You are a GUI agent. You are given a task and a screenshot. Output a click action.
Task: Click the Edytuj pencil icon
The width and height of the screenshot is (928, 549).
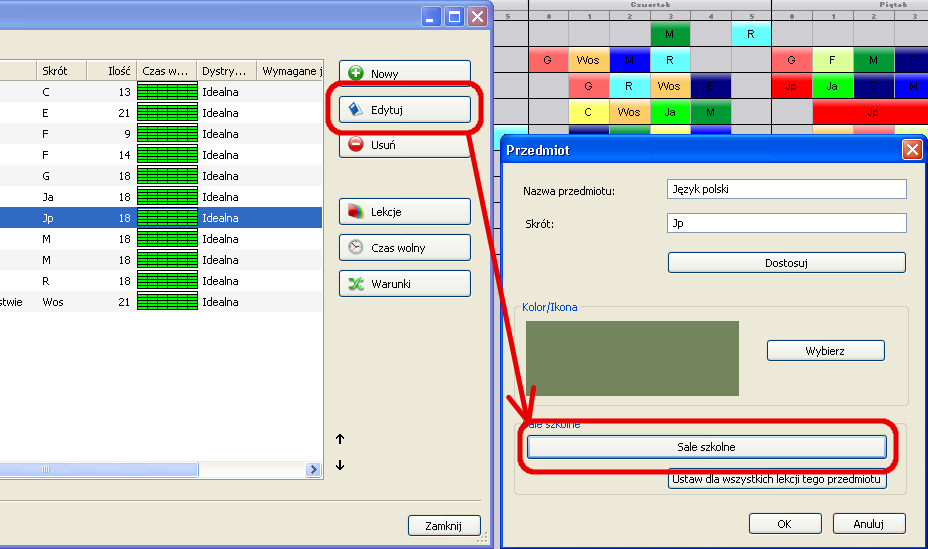pos(355,109)
